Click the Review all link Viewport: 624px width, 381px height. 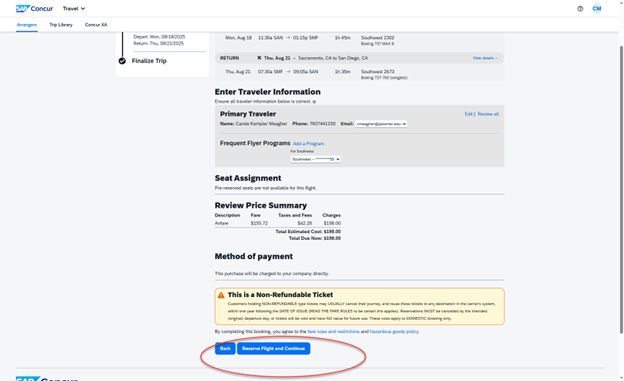[x=488, y=114]
